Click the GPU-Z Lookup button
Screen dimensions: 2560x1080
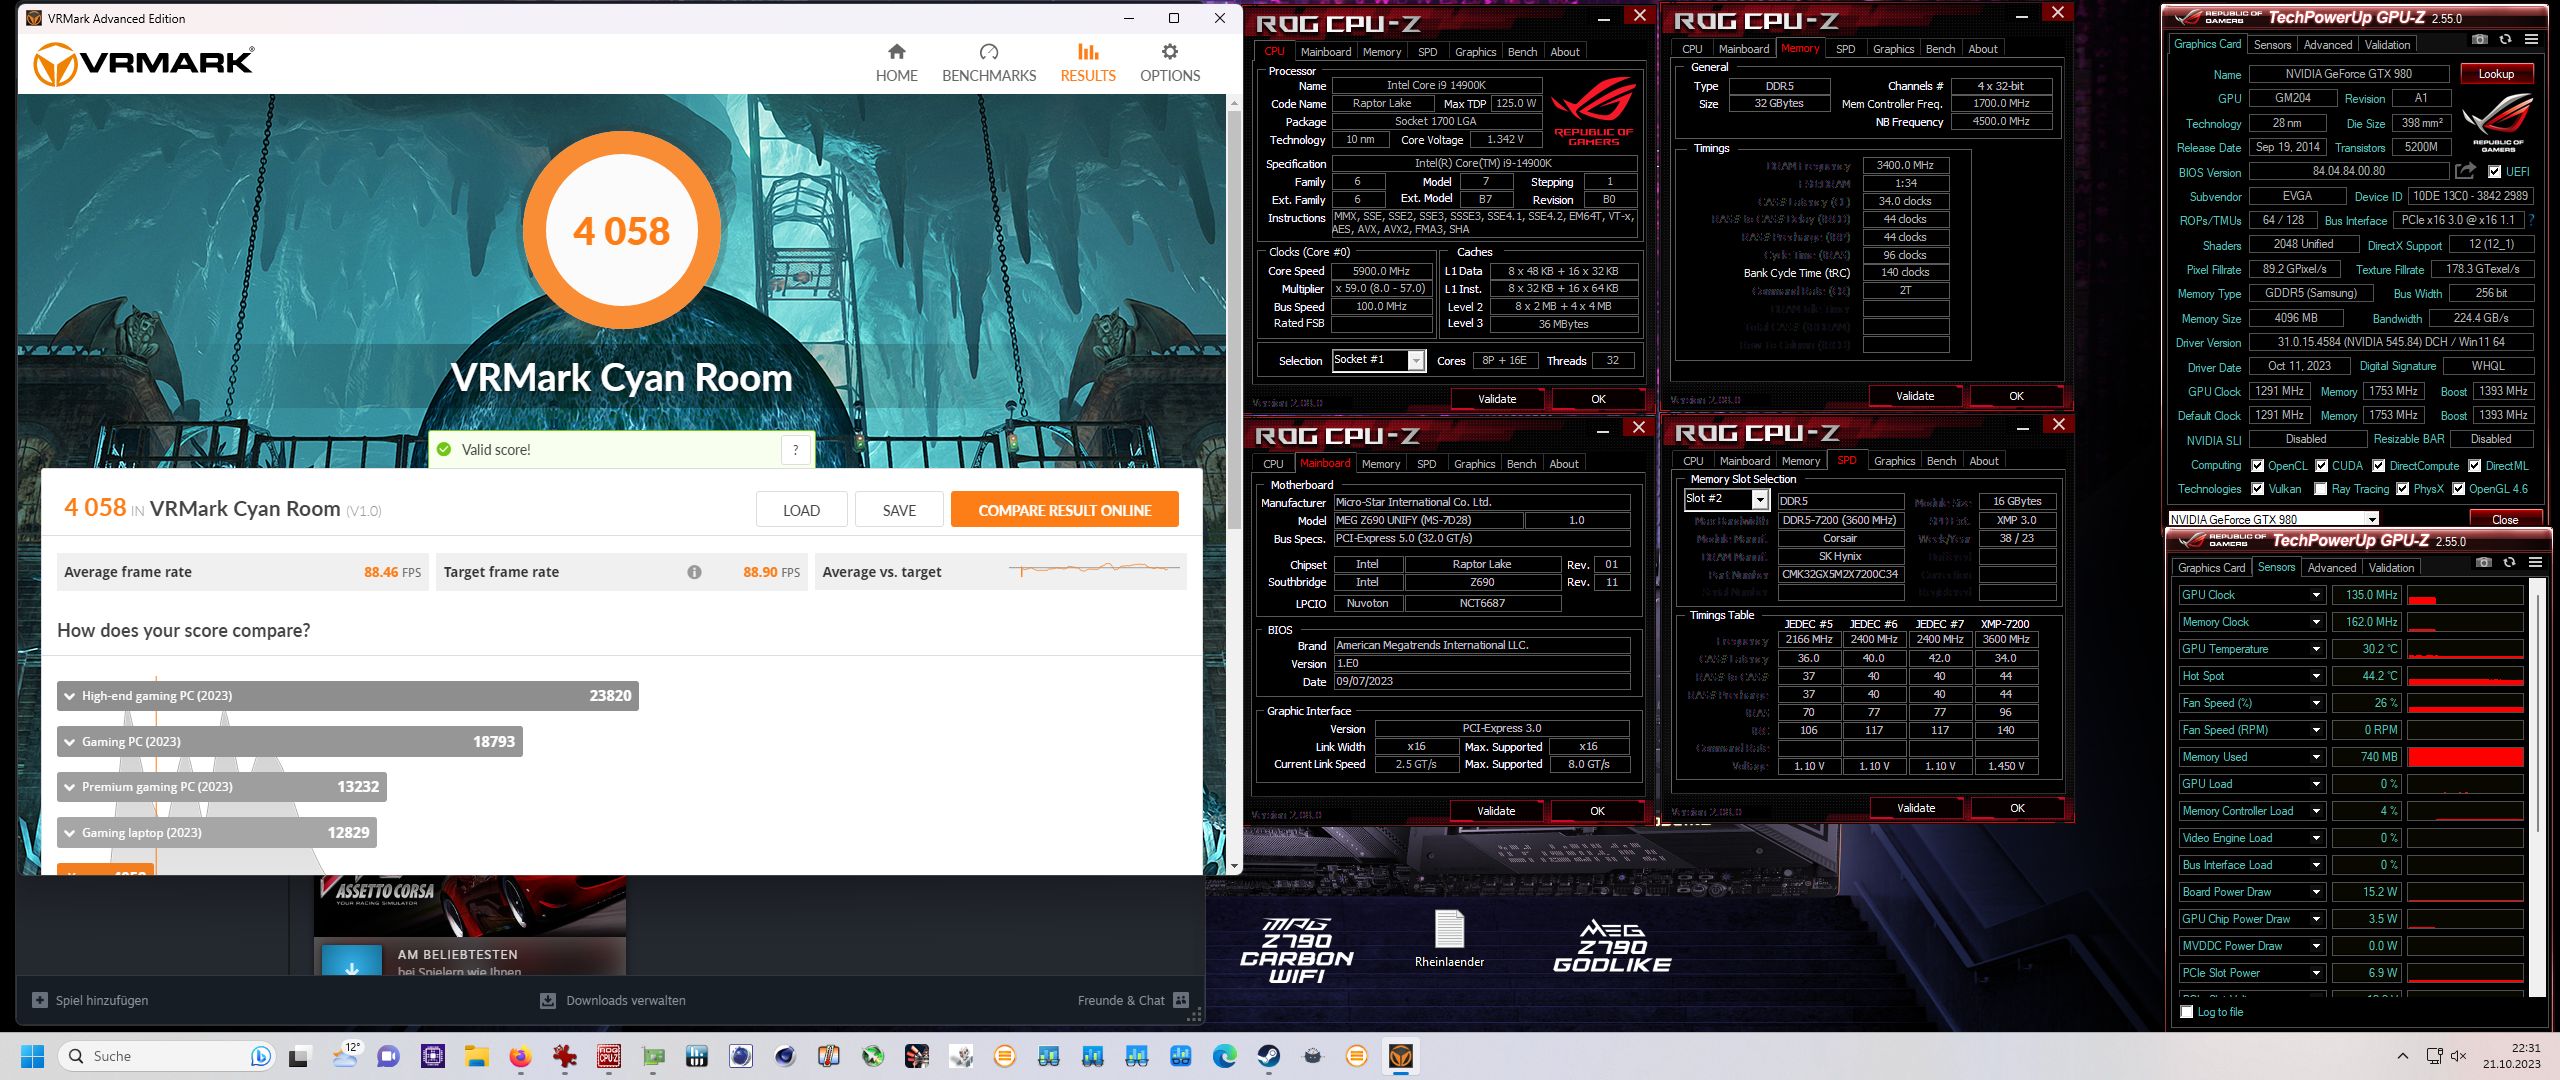[x=2495, y=74]
